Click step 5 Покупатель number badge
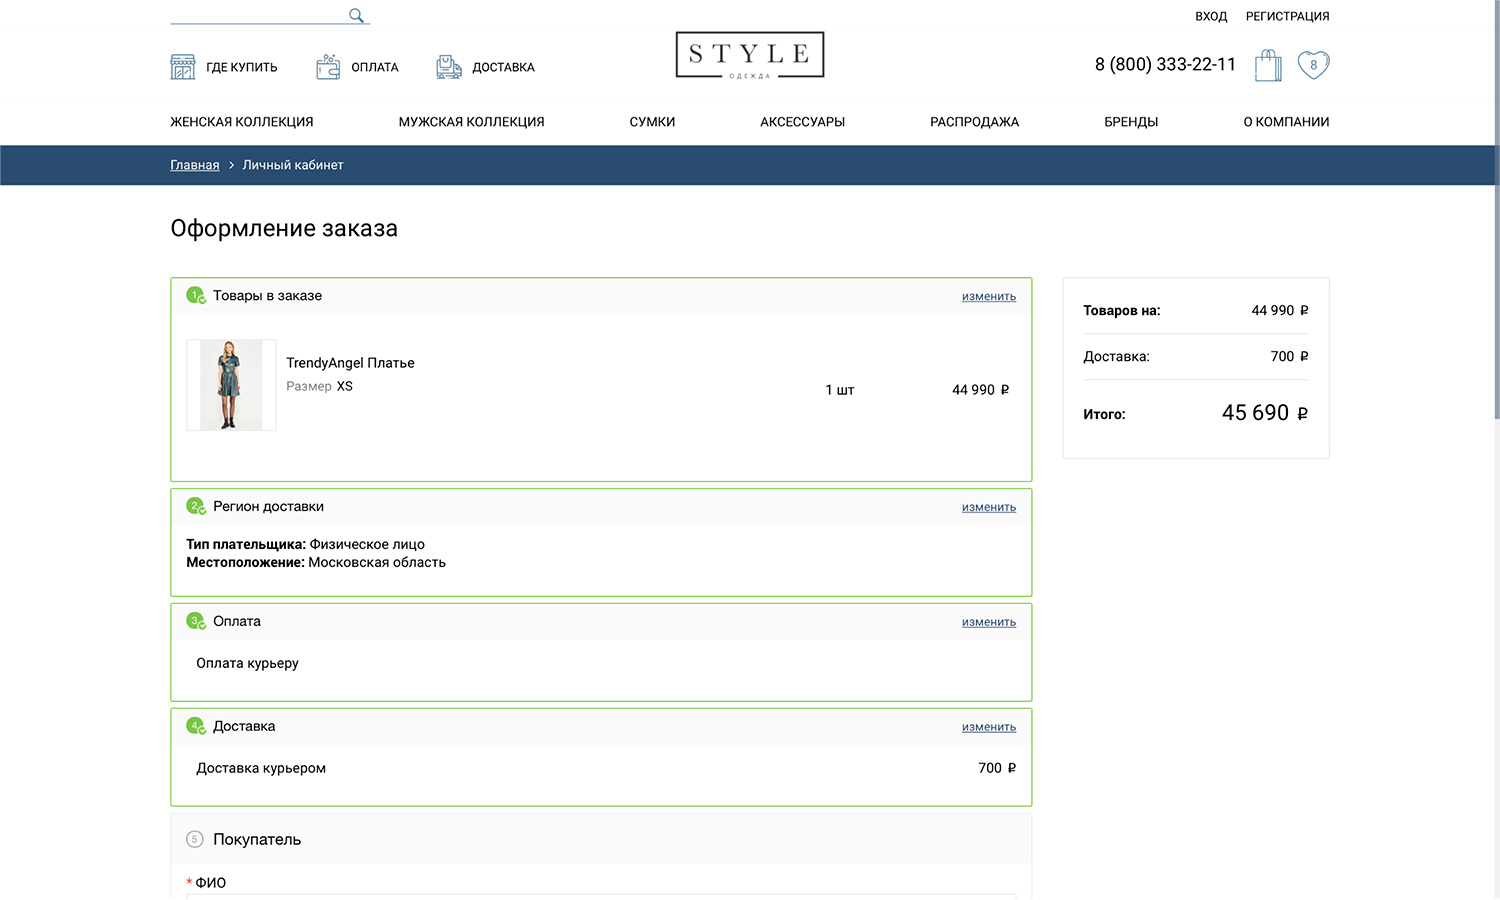 195,839
